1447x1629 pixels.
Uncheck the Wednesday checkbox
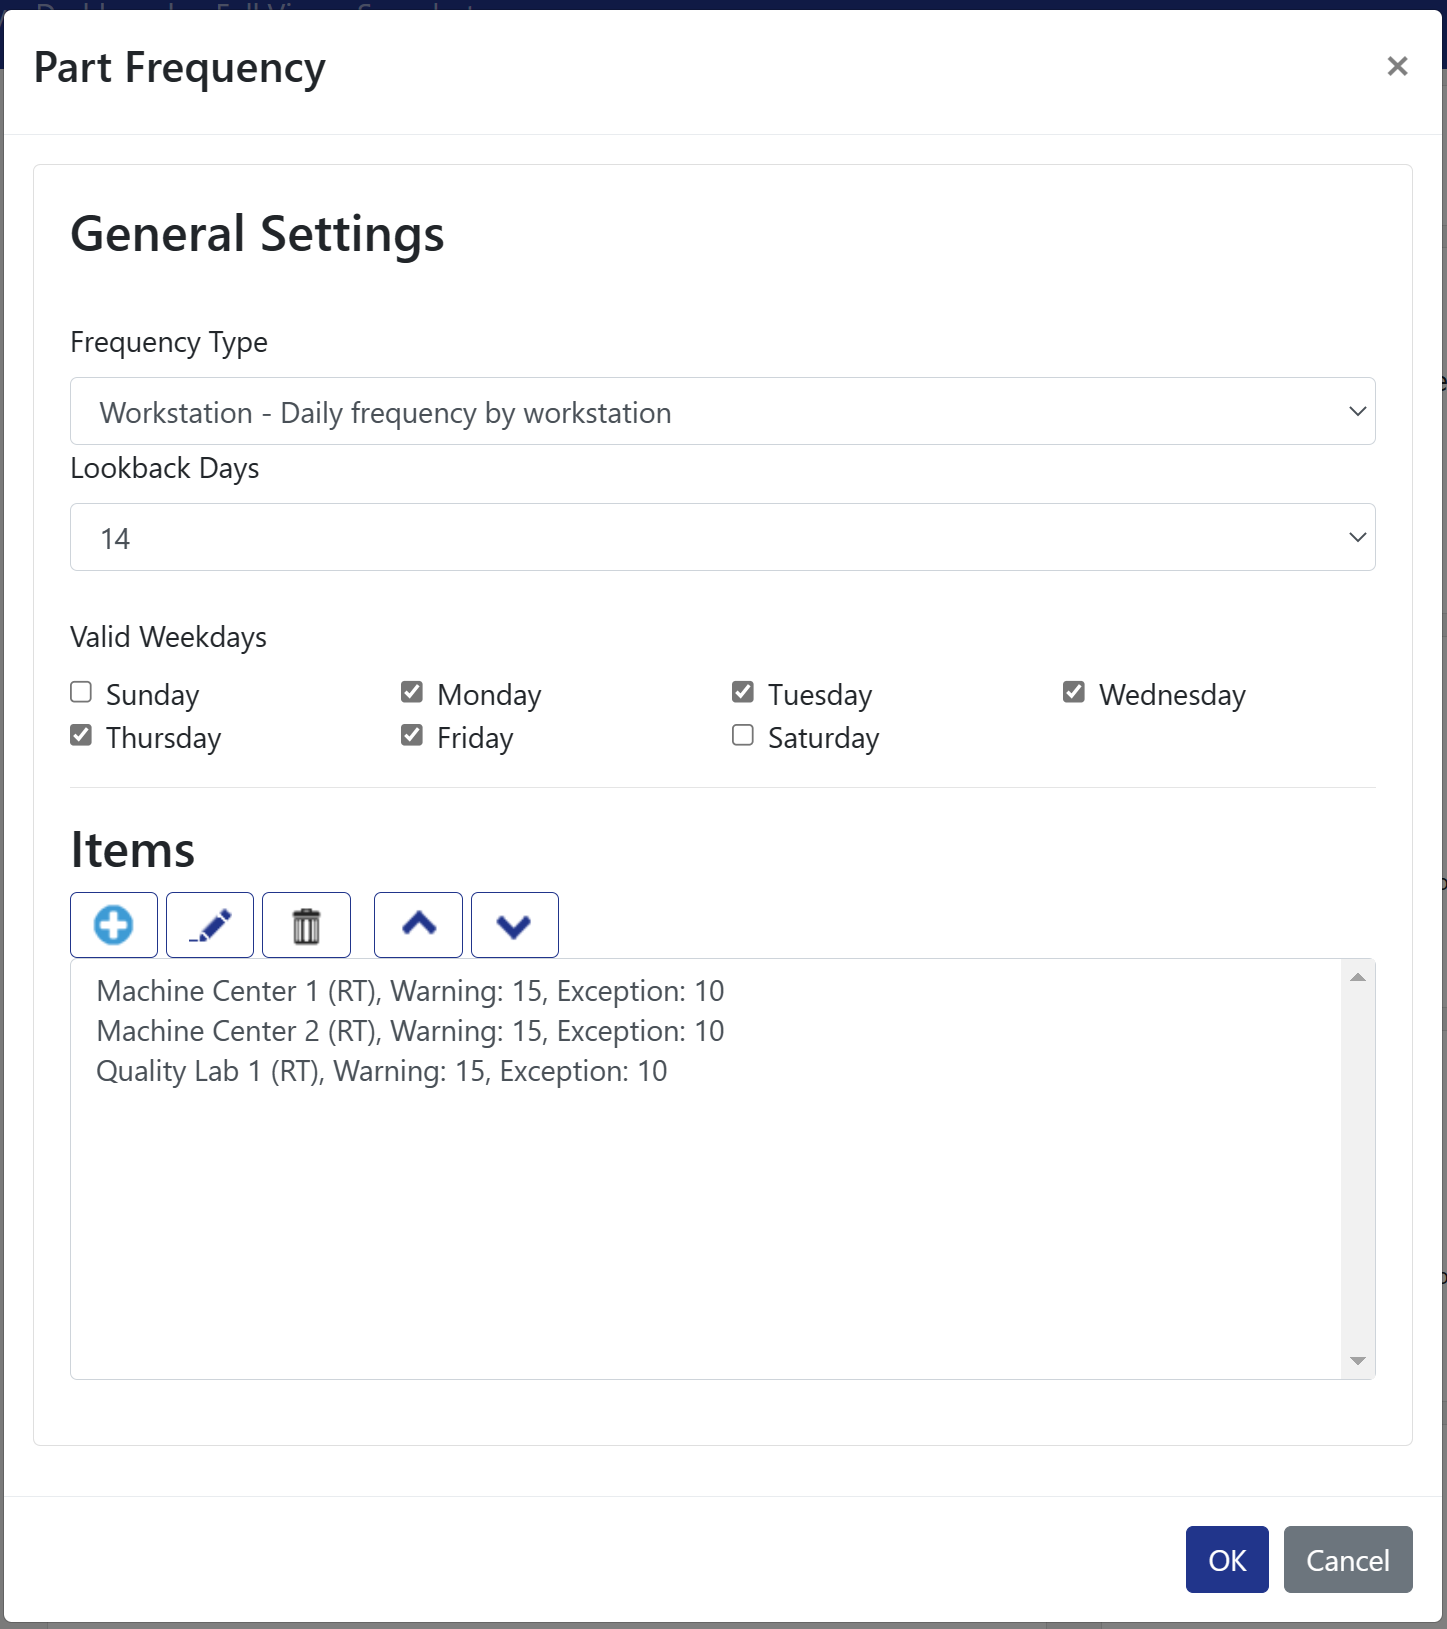1074,692
